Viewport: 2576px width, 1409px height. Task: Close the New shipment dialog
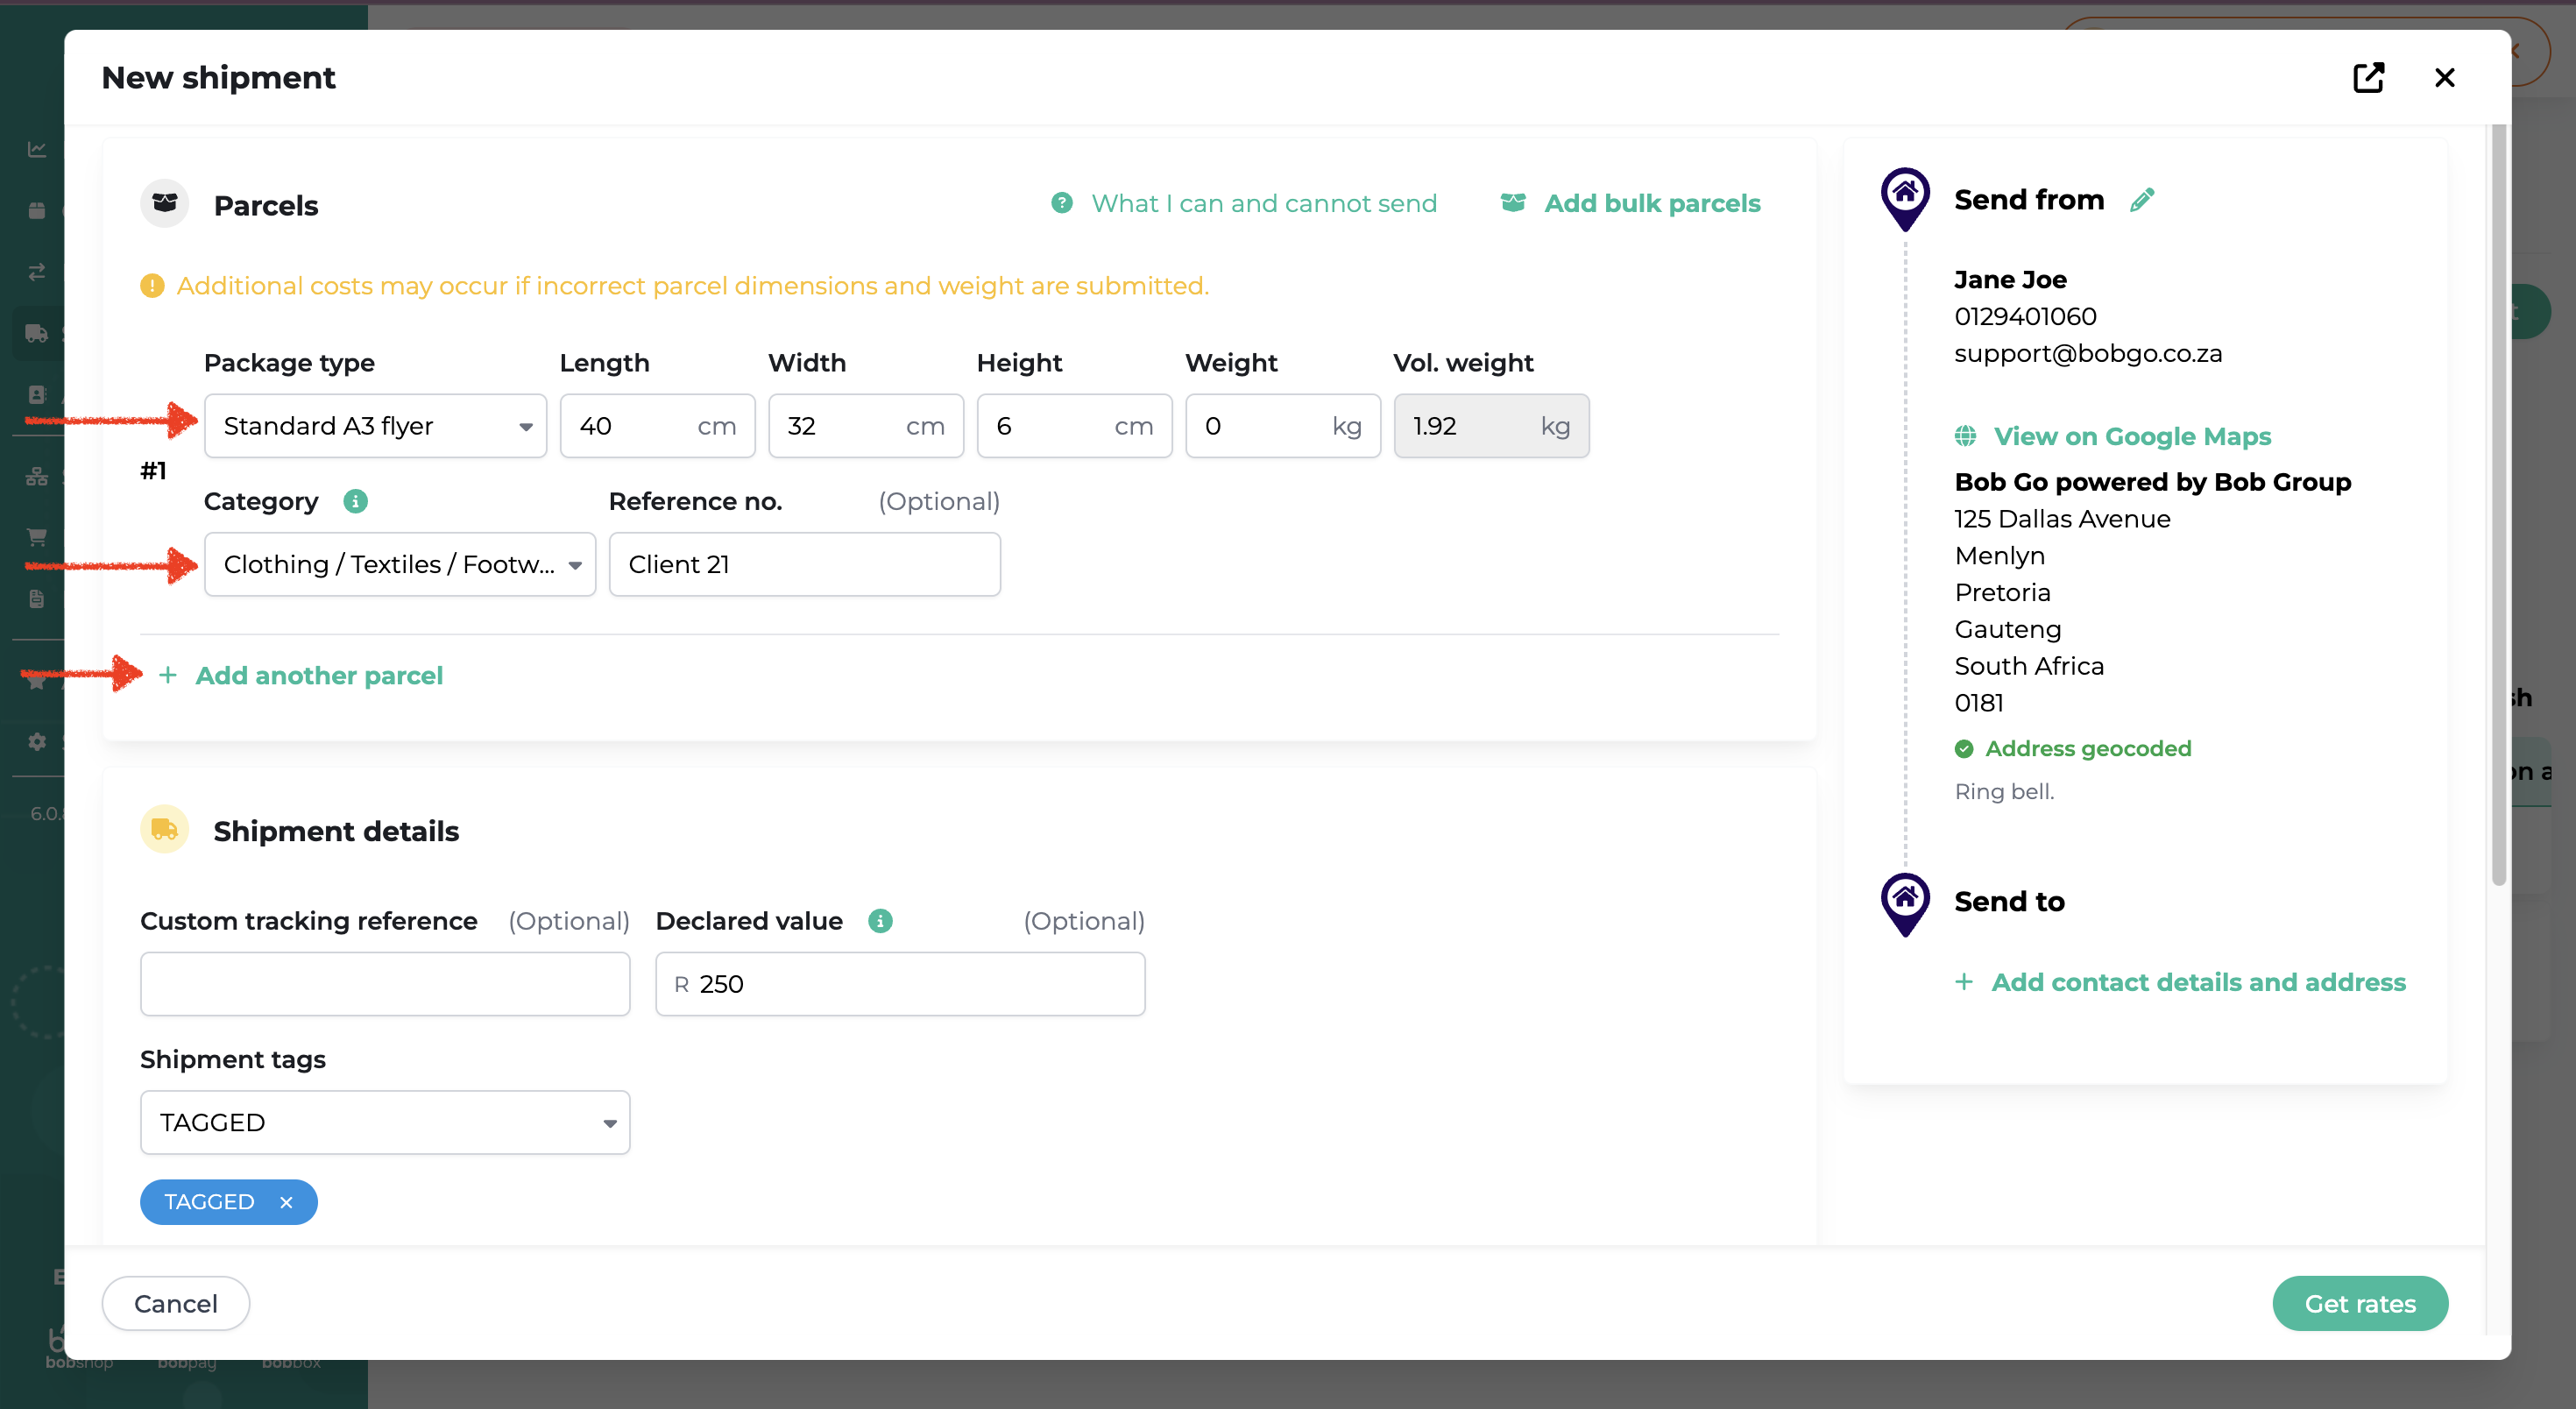point(2444,77)
